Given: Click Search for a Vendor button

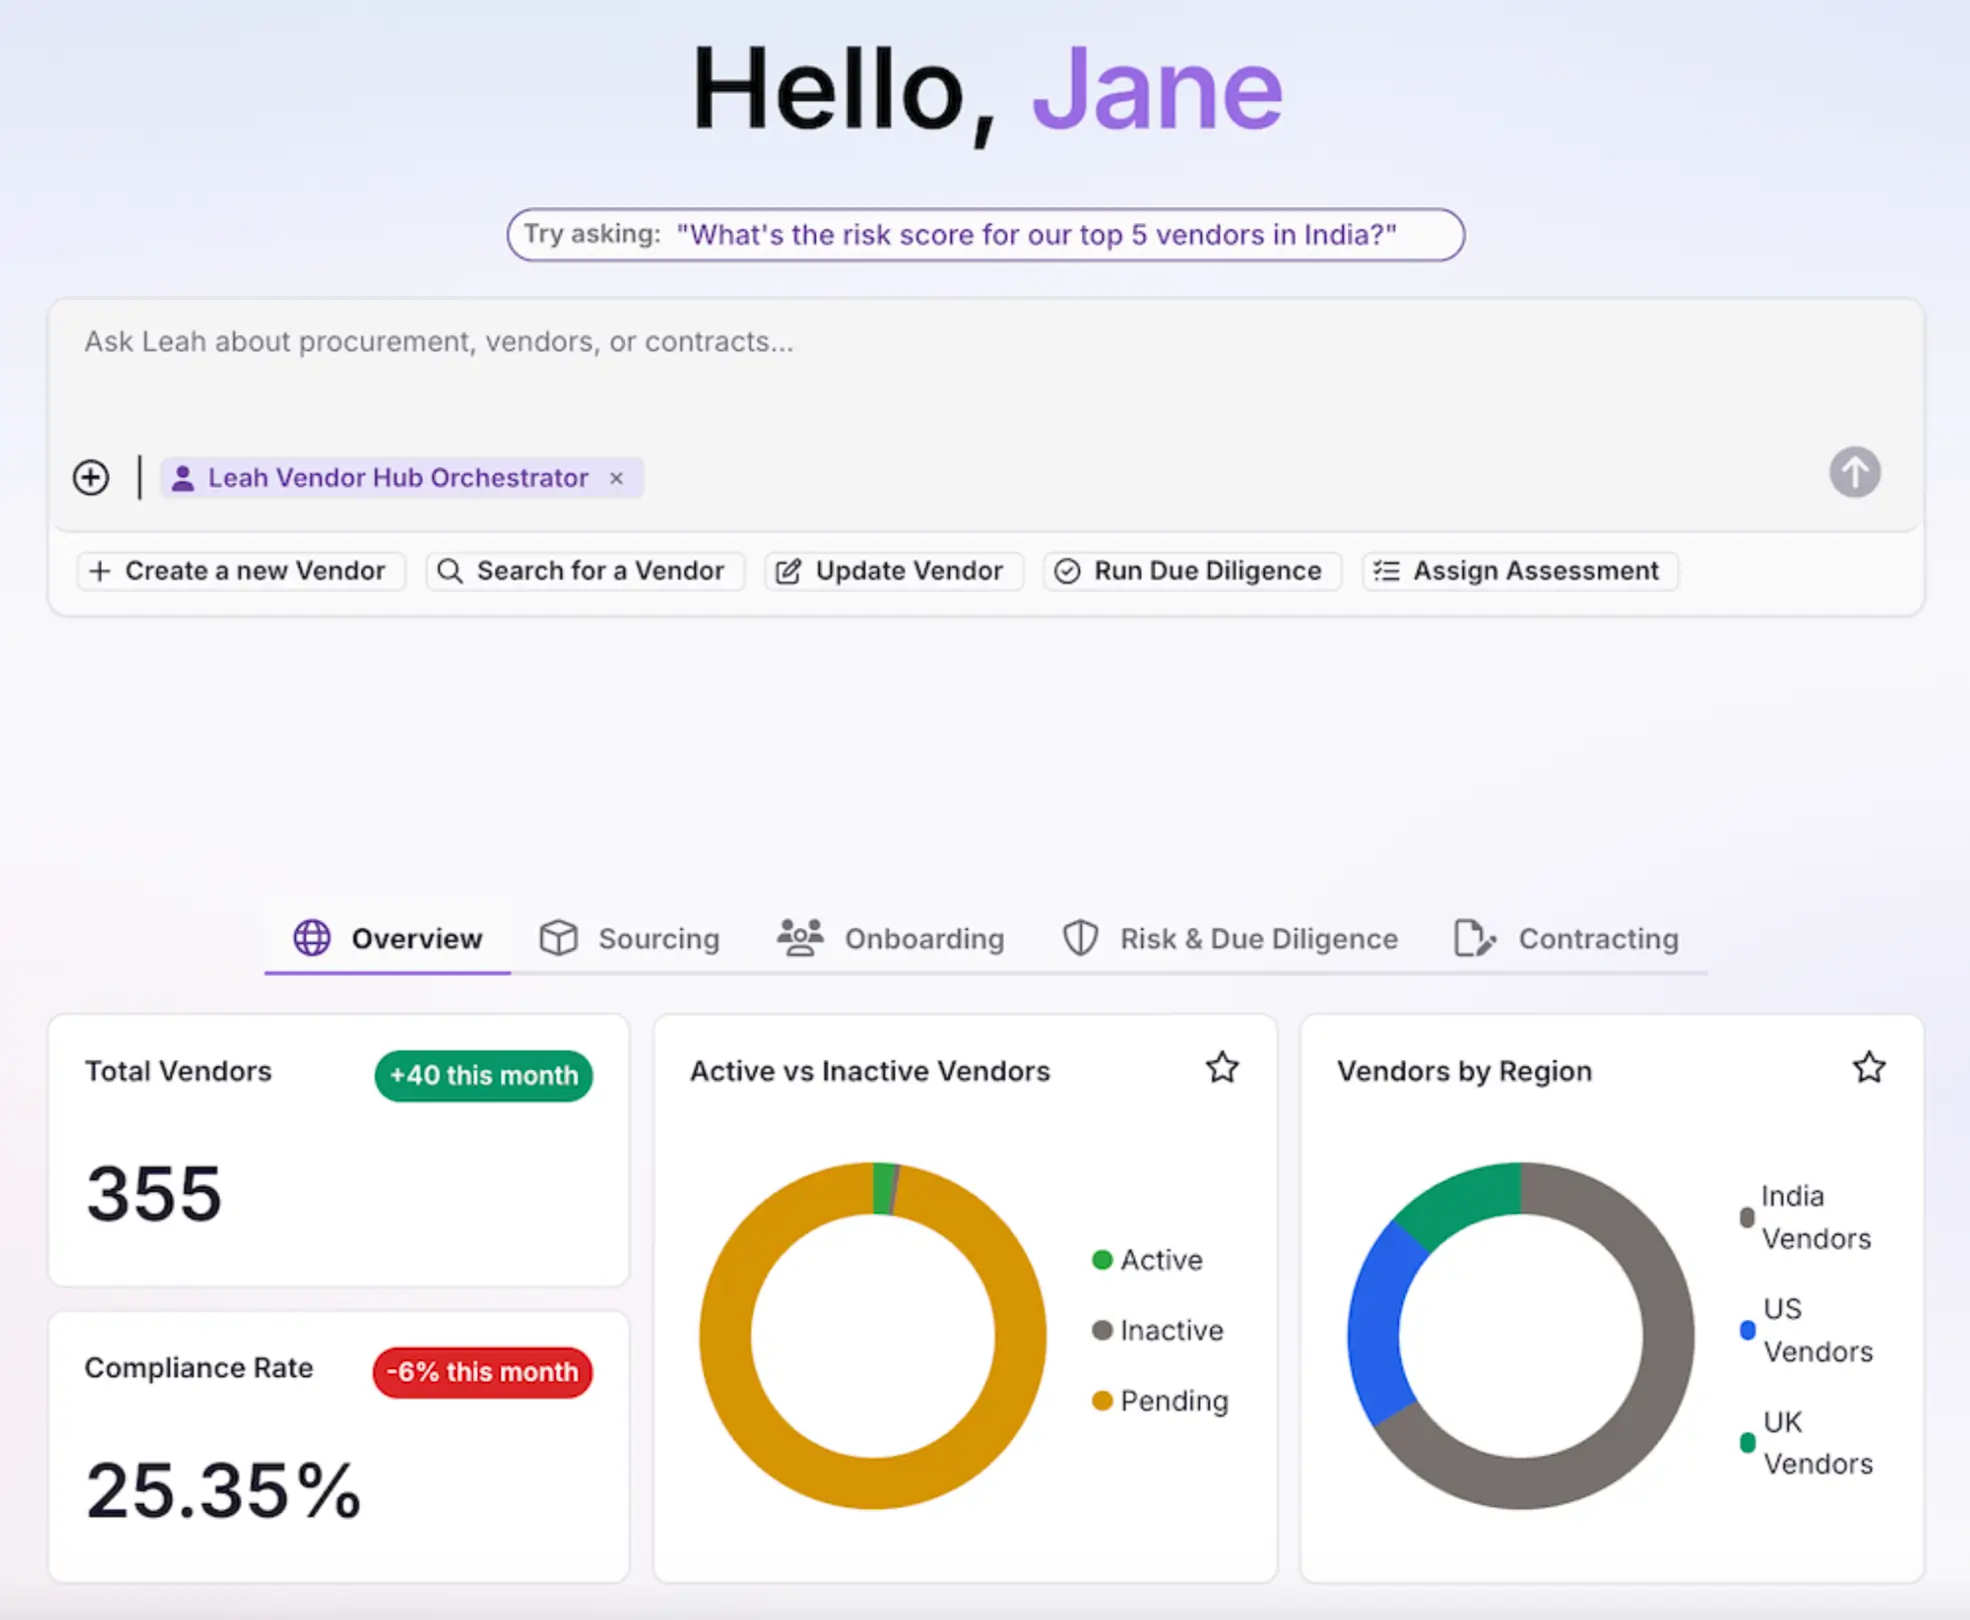Looking at the screenshot, I should tap(585, 571).
